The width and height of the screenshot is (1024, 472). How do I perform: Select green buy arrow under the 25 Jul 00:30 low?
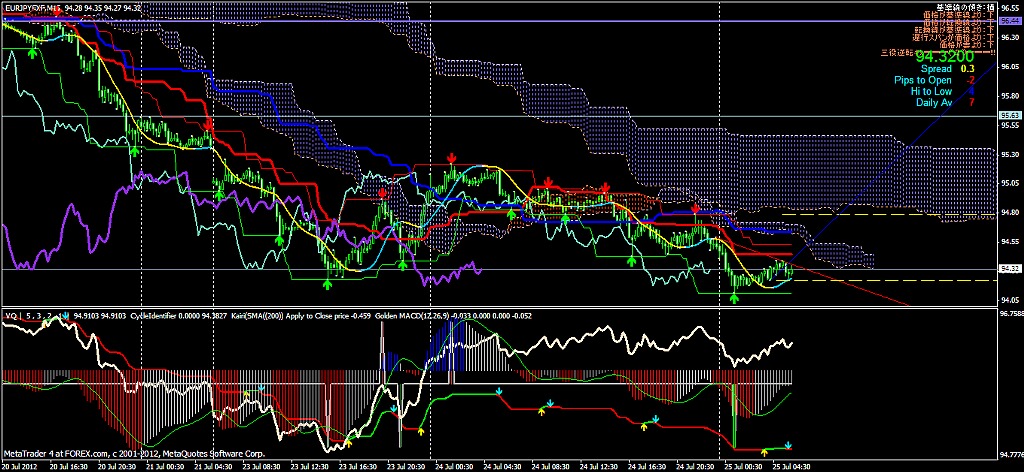[x=734, y=298]
